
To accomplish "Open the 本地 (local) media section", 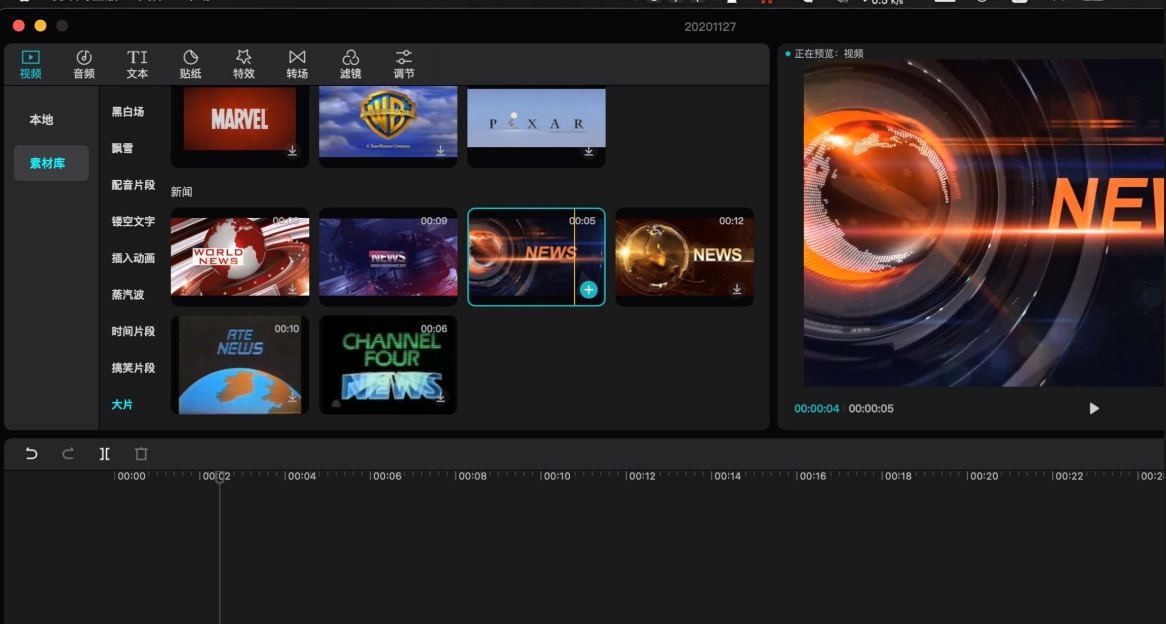I will point(42,120).
